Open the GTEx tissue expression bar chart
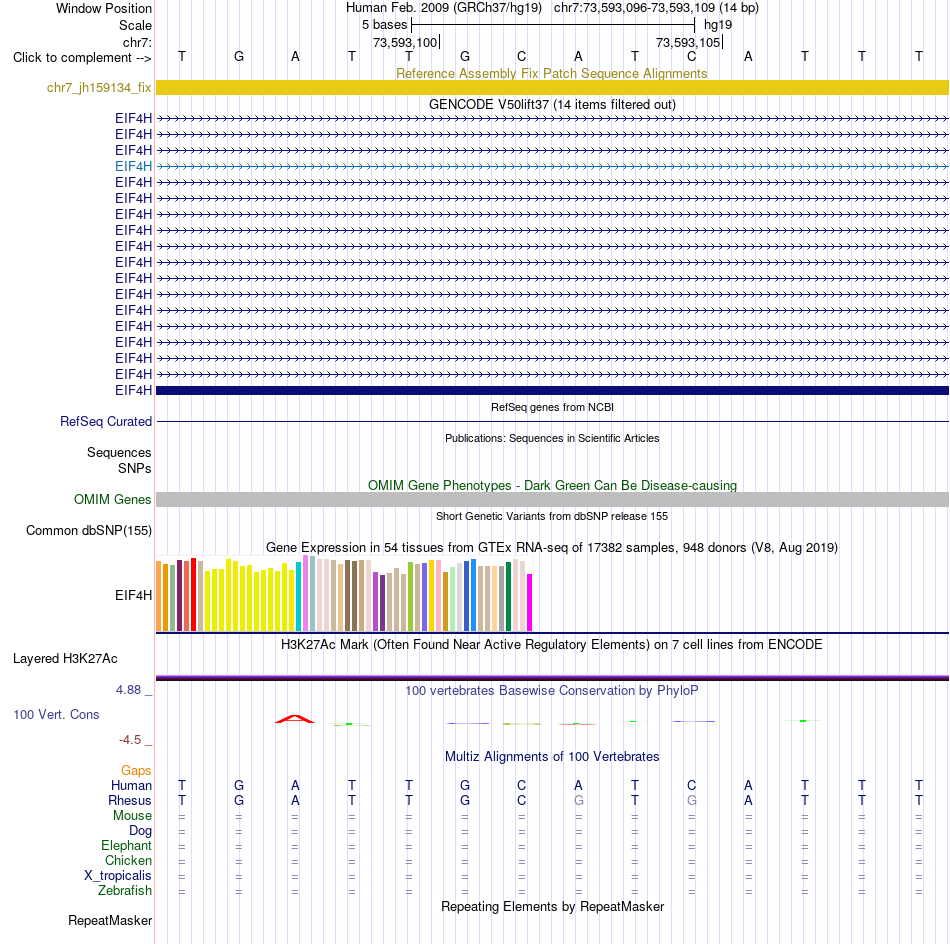The image size is (950, 944). click(x=344, y=594)
